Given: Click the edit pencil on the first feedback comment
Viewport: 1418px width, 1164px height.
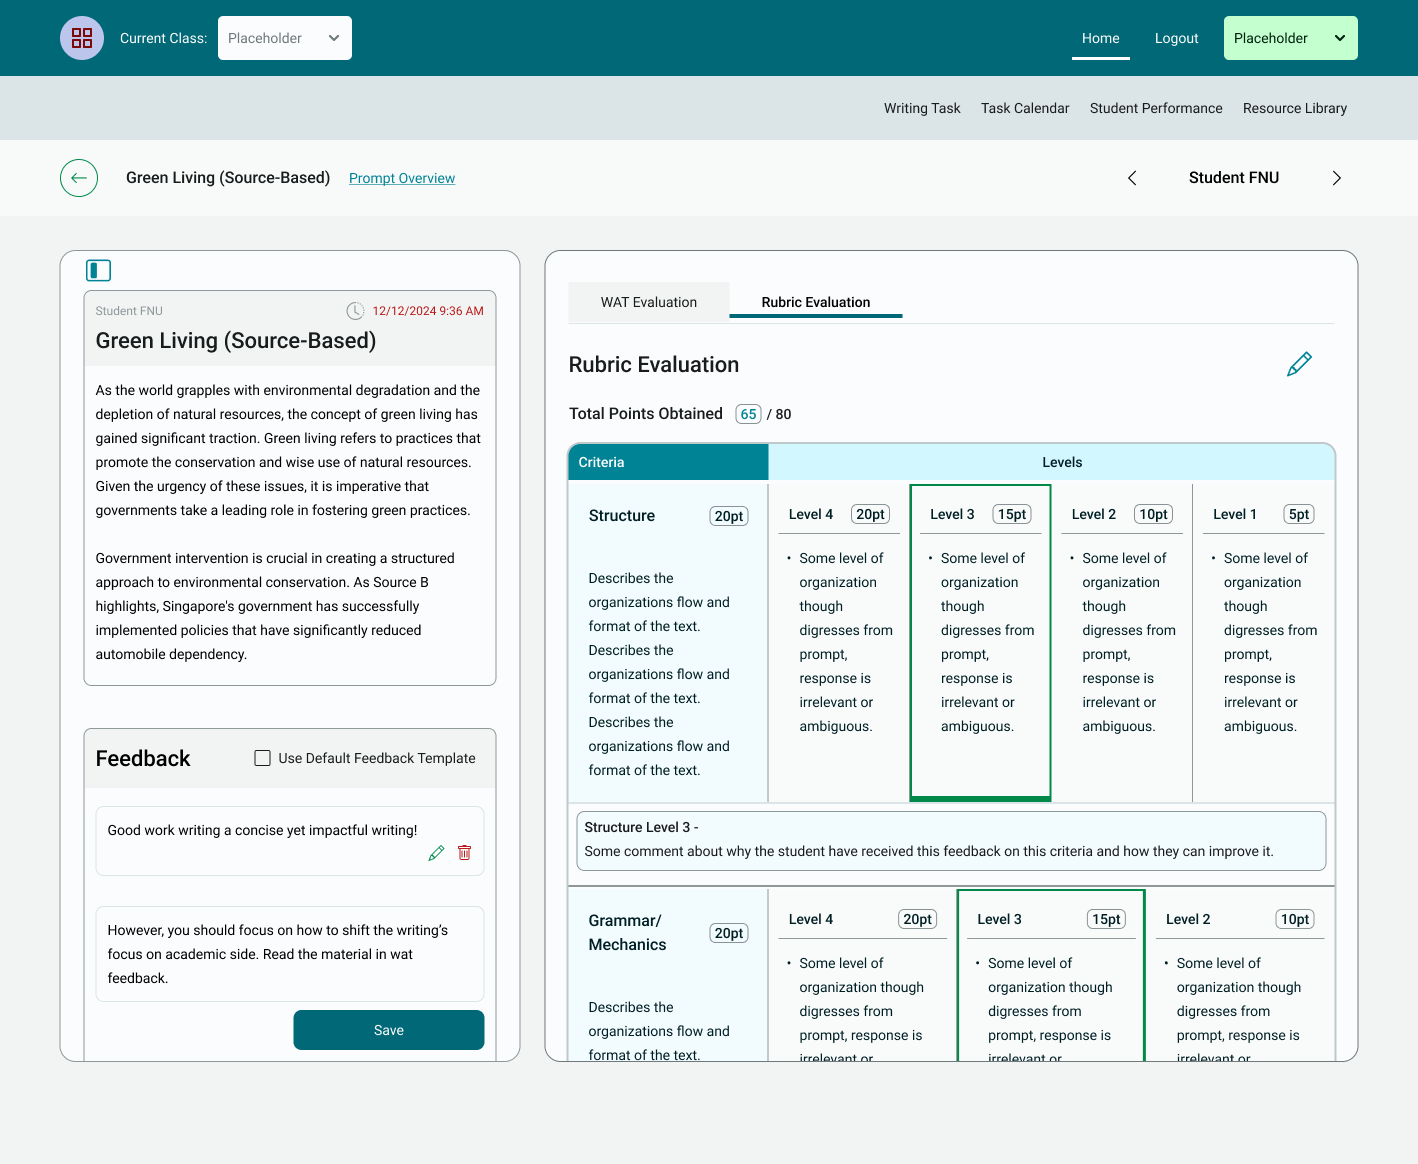Looking at the screenshot, I should point(436,852).
